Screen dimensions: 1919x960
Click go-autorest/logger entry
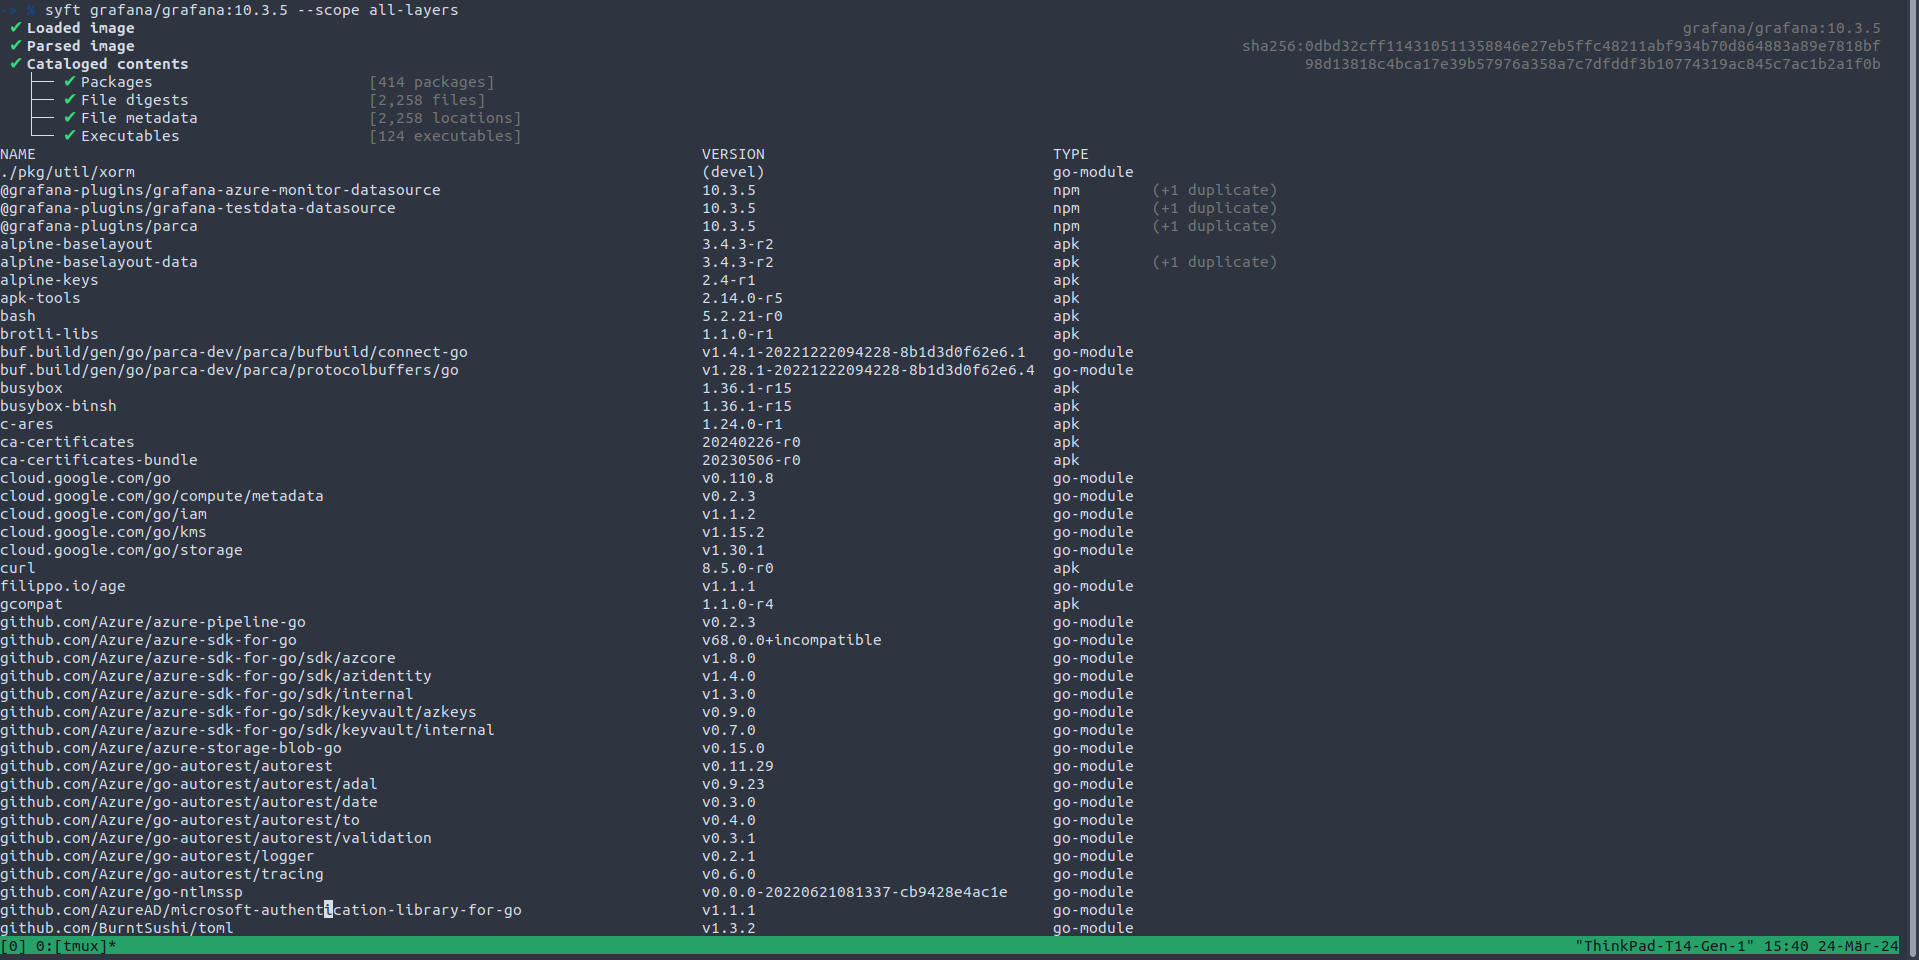[x=157, y=856]
